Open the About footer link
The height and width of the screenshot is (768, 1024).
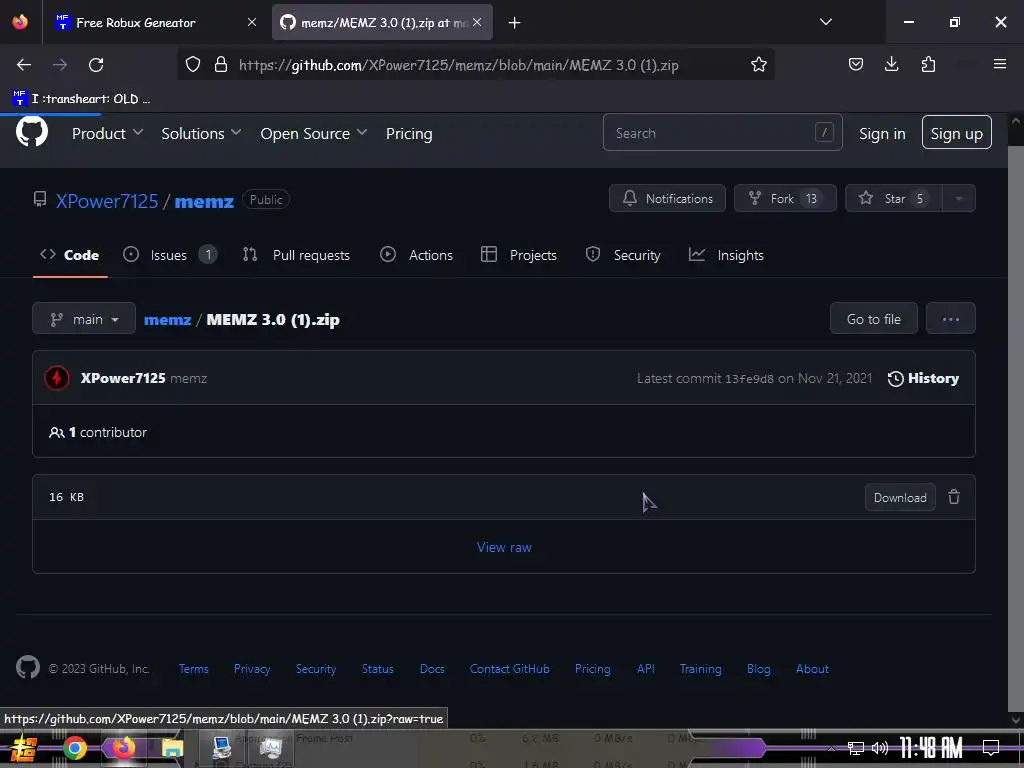(x=812, y=669)
